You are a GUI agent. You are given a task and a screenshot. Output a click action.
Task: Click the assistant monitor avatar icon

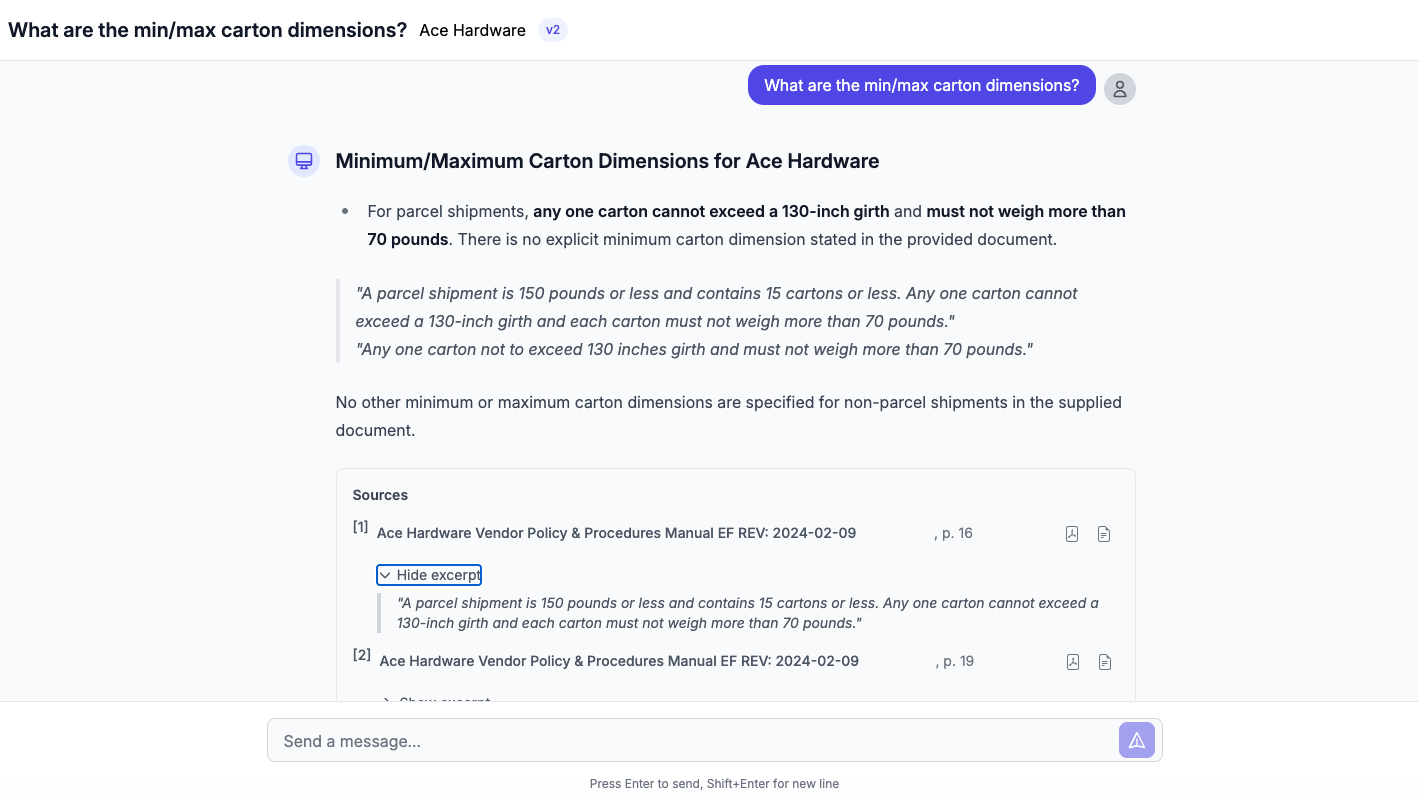303,160
